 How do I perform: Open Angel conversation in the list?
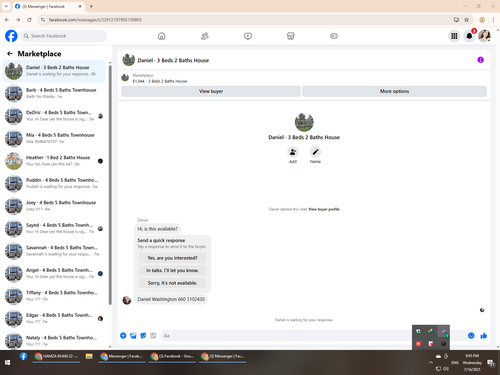[54, 273]
